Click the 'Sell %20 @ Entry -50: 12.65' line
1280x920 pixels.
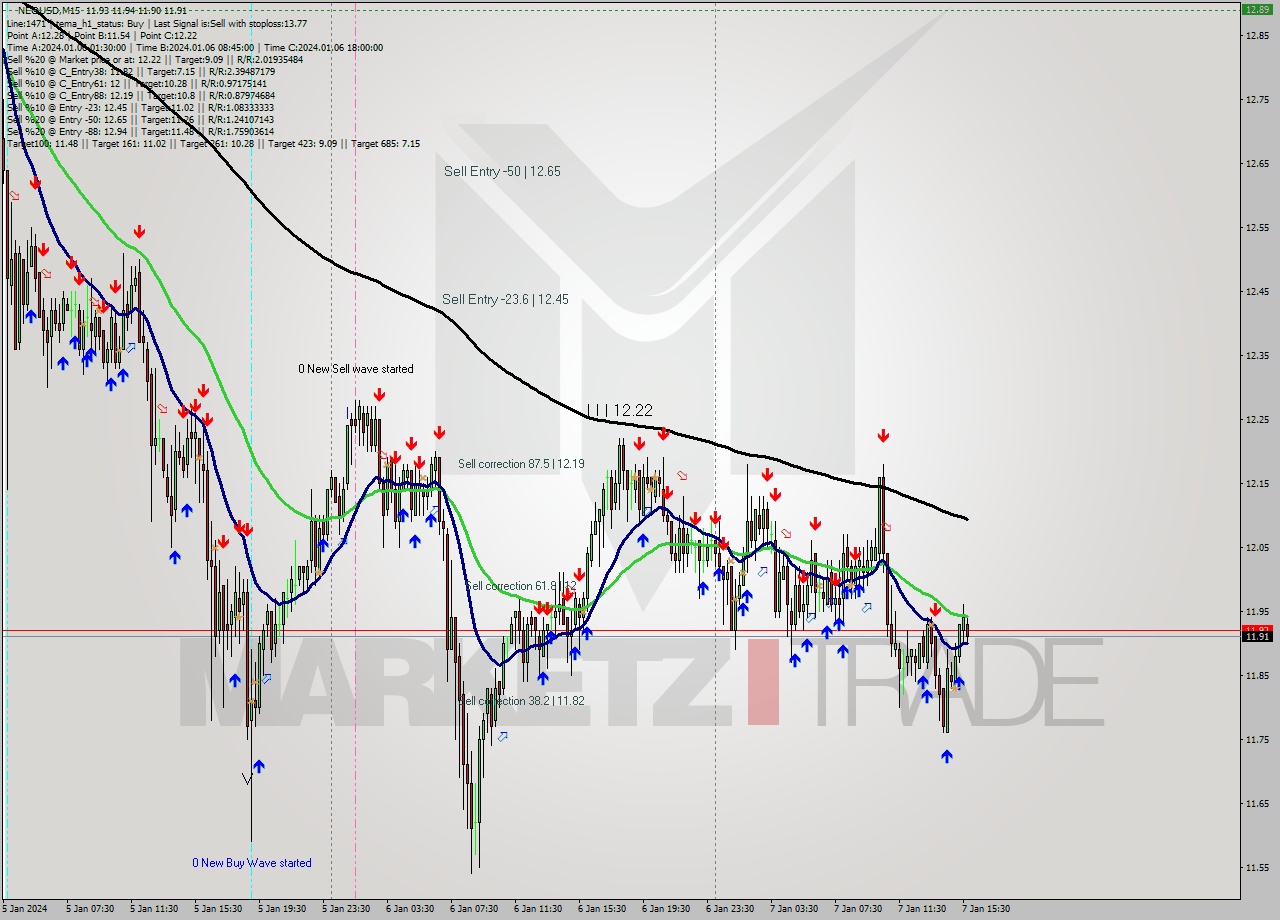click(x=140, y=119)
